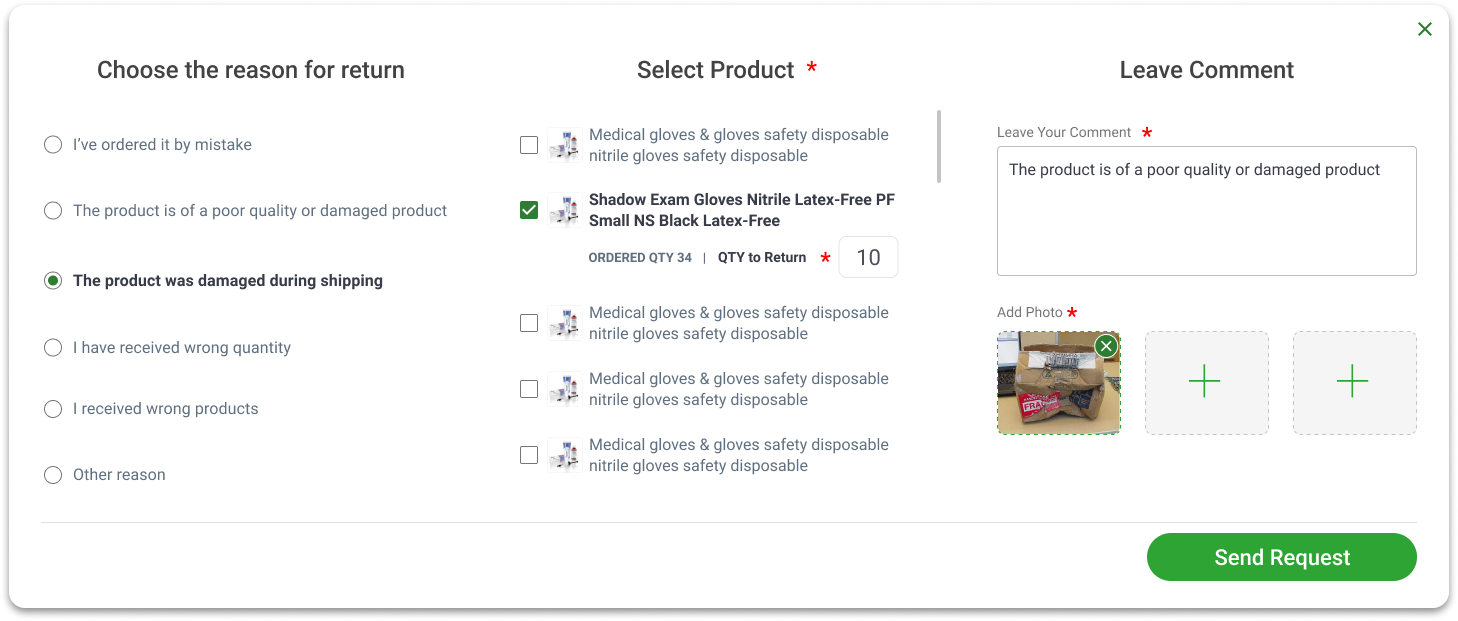Image resolution: width=1458 pixels, height=621 pixels.
Task: Click product image of first Medical gloves item
Action: point(564,145)
